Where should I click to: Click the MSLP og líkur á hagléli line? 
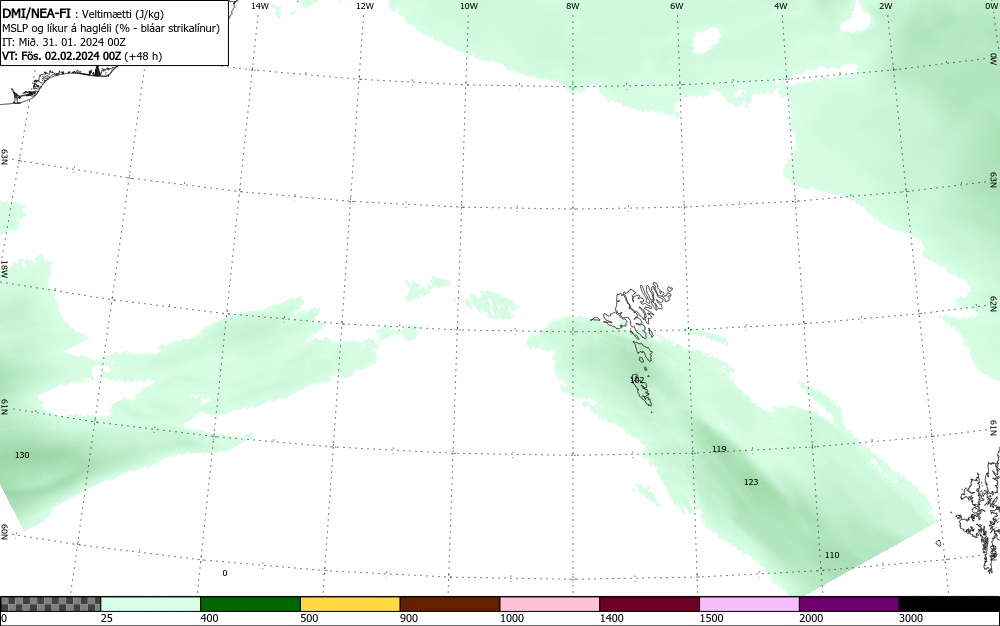point(111,28)
